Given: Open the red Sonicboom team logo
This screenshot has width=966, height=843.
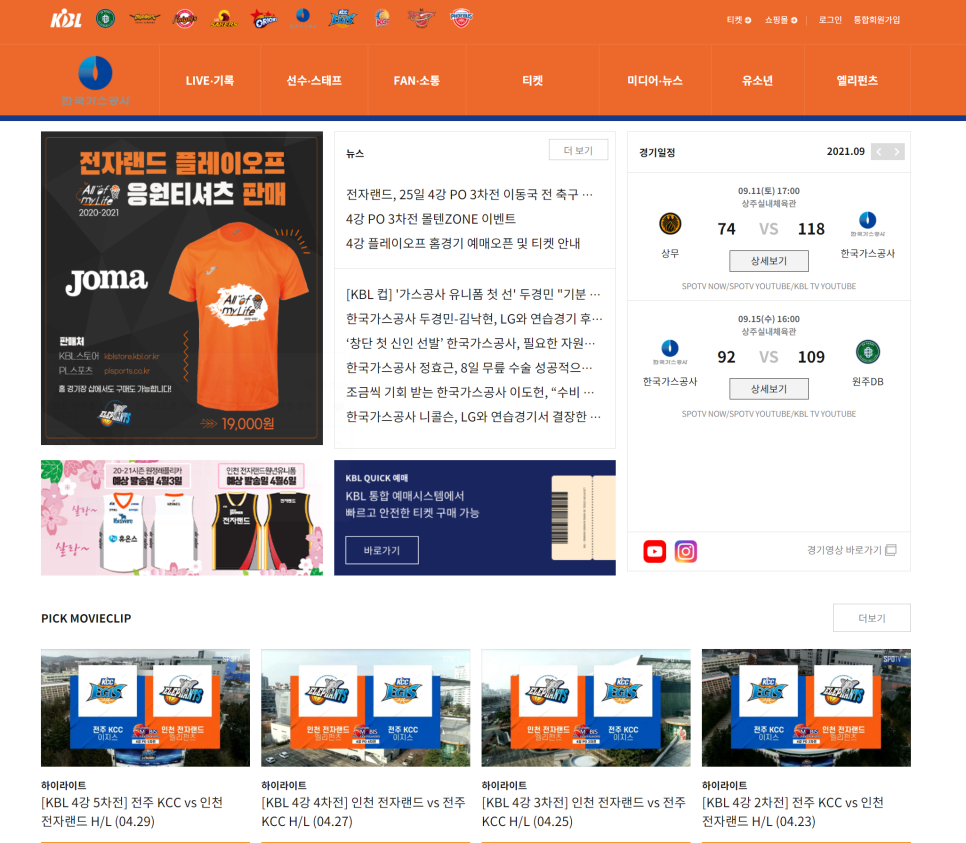Looking at the screenshot, I should click(x=421, y=18).
